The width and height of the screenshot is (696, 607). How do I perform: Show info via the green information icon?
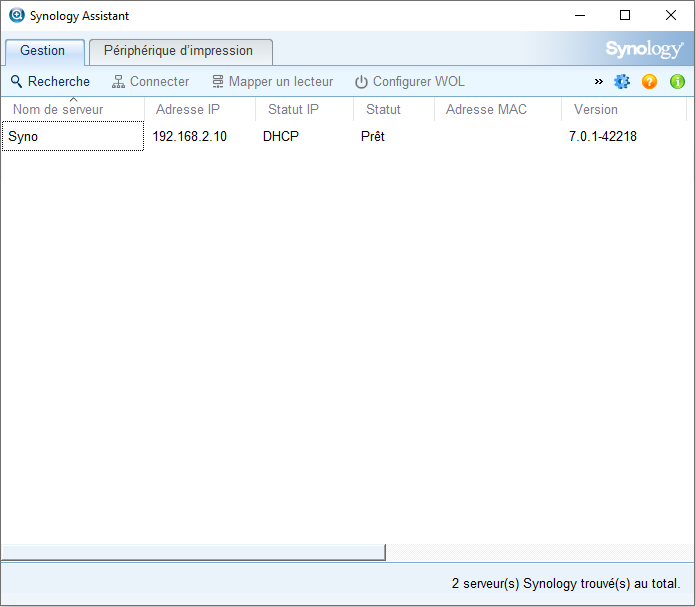pos(678,82)
